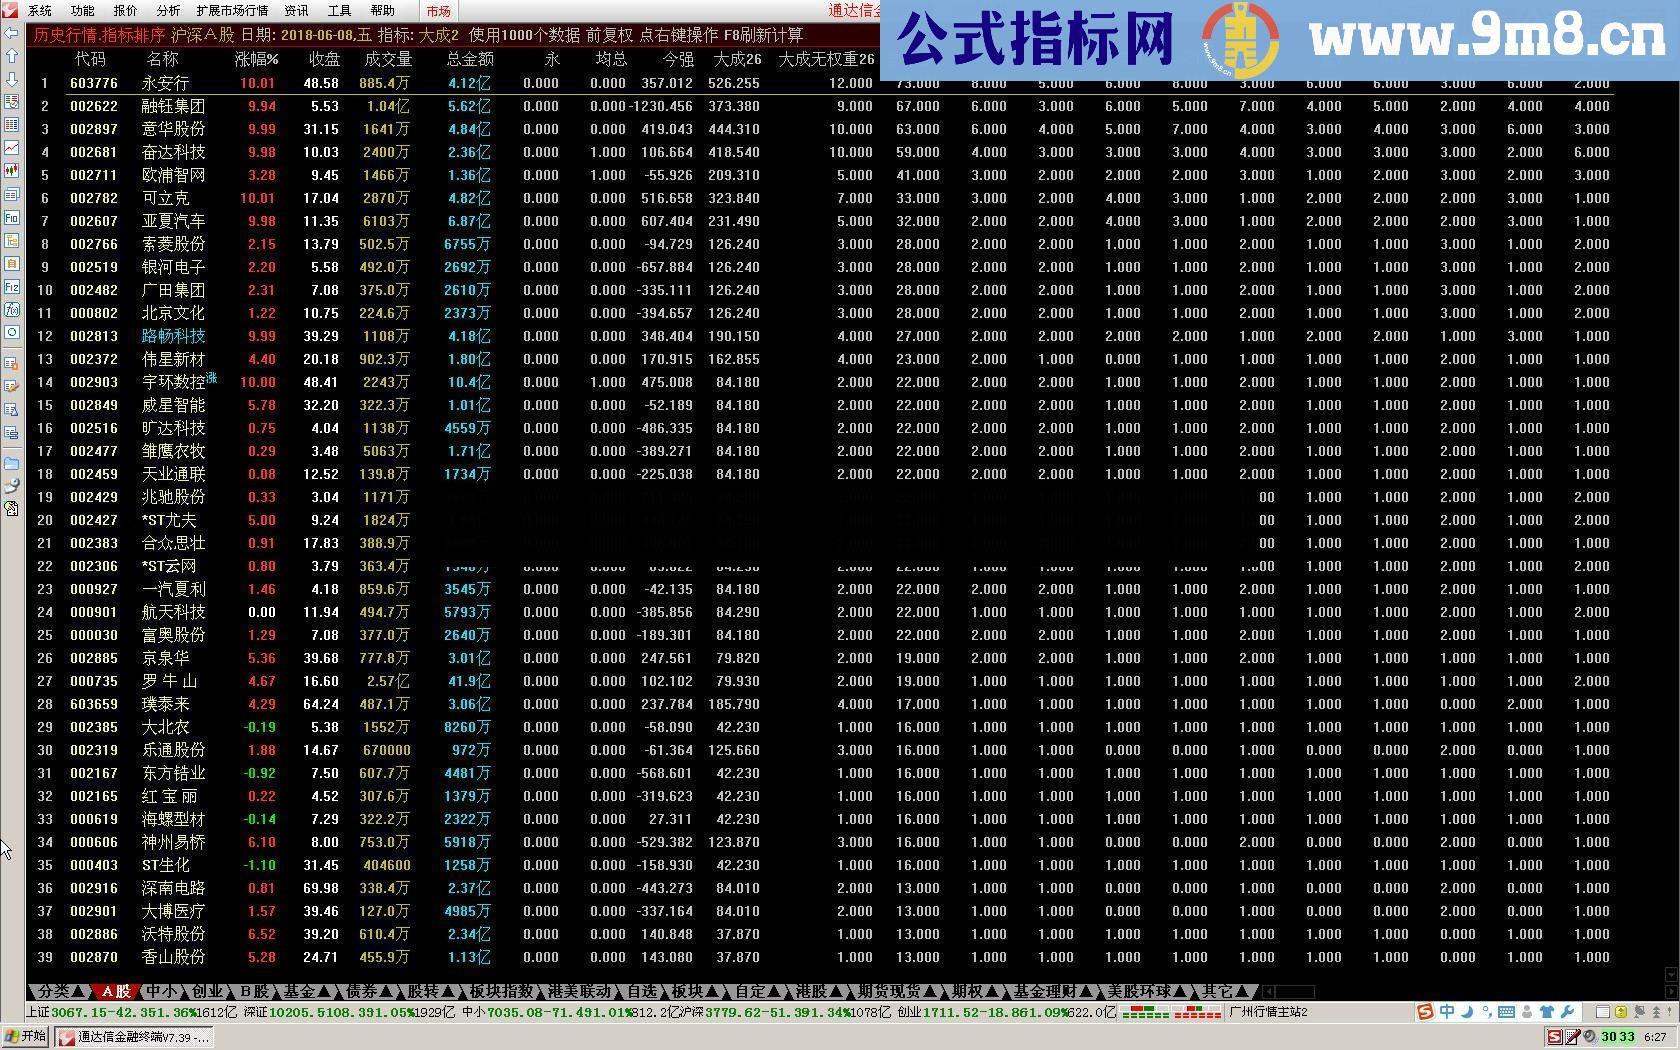Open Sogou soft keyboard icon
The width and height of the screenshot is (1680, 1050).
[1507, 1012]
